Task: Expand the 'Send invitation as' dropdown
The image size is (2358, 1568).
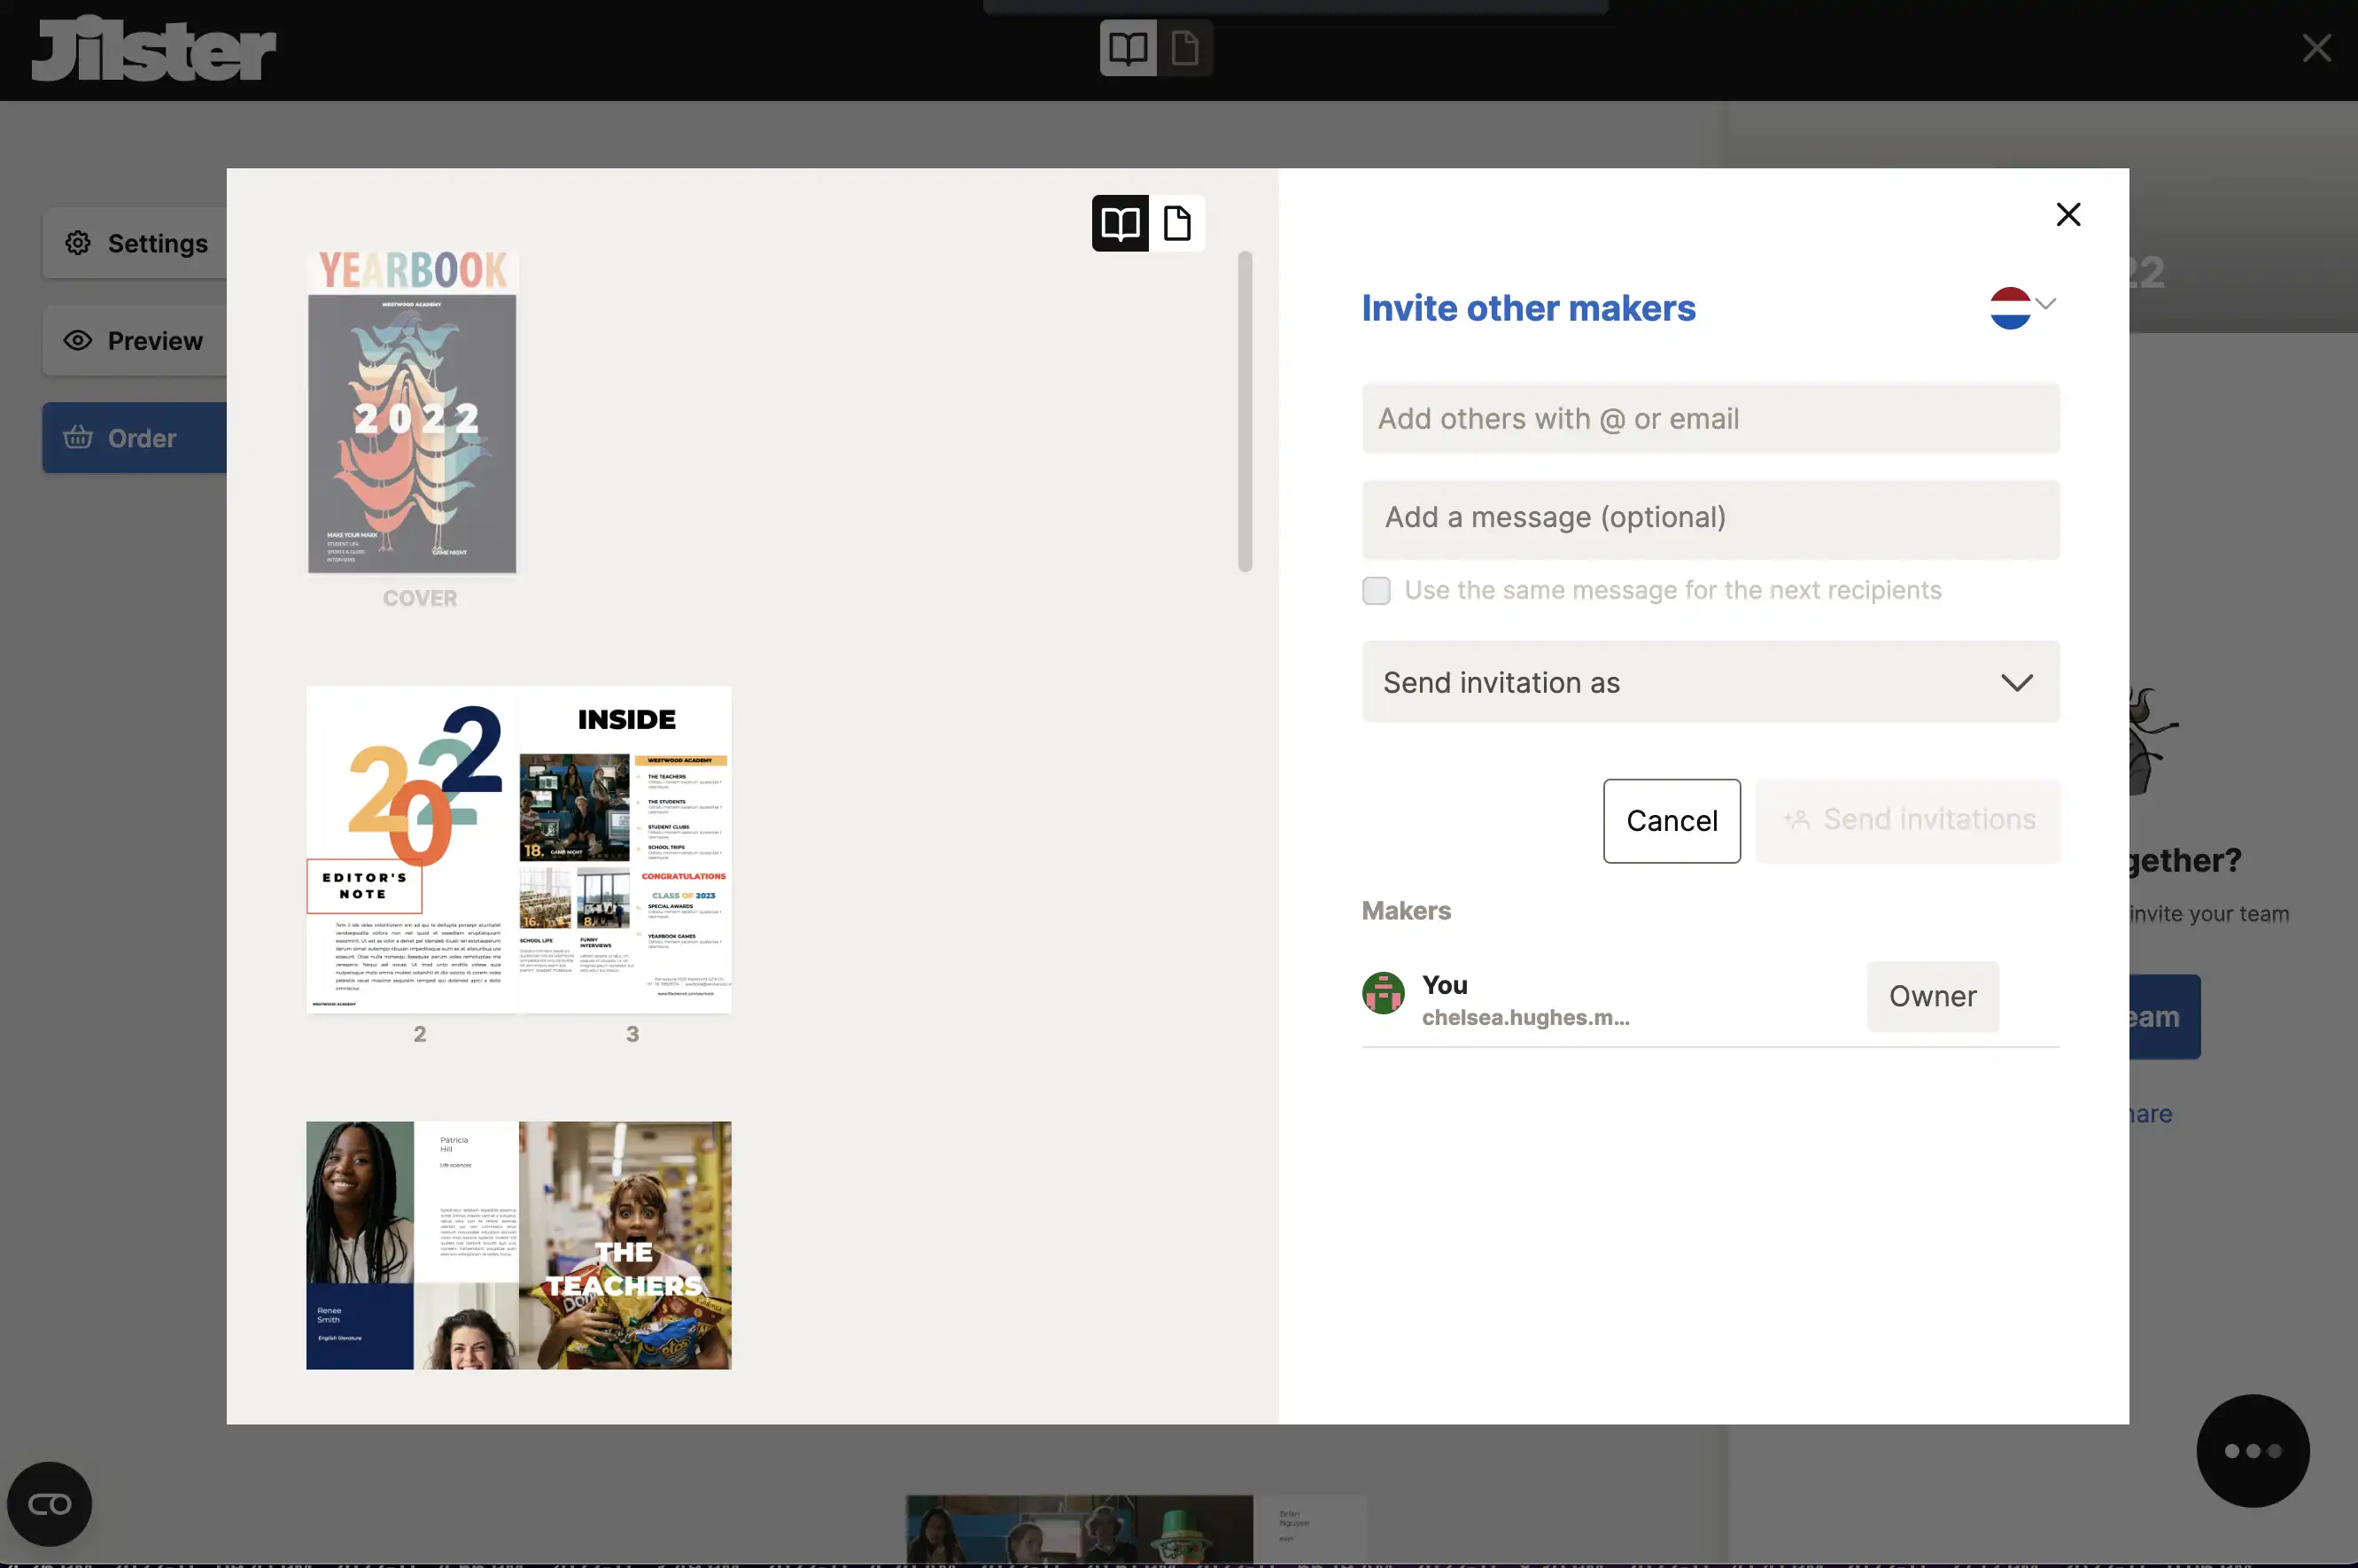Action: (x=1709, y=679)
